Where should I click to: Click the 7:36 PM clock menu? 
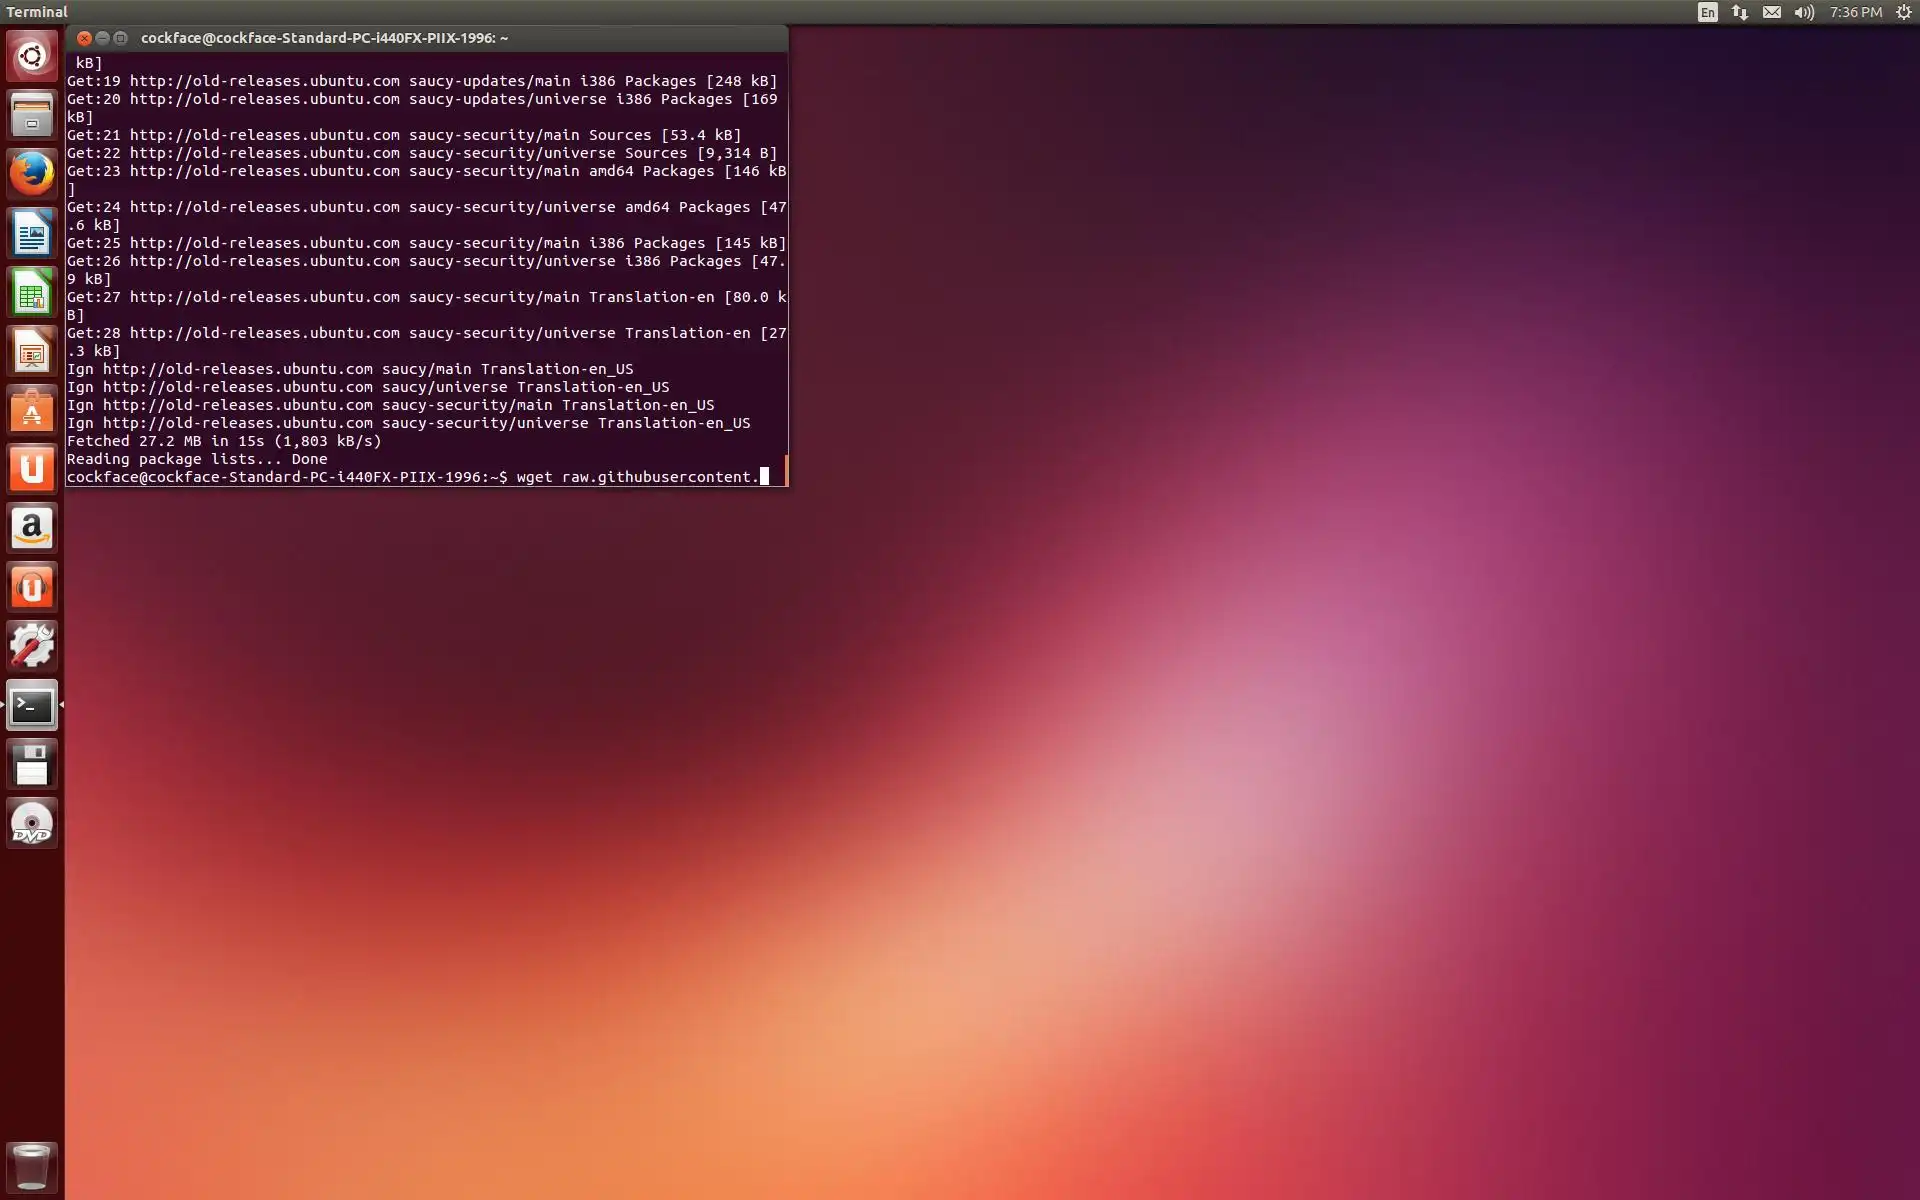1855,12
